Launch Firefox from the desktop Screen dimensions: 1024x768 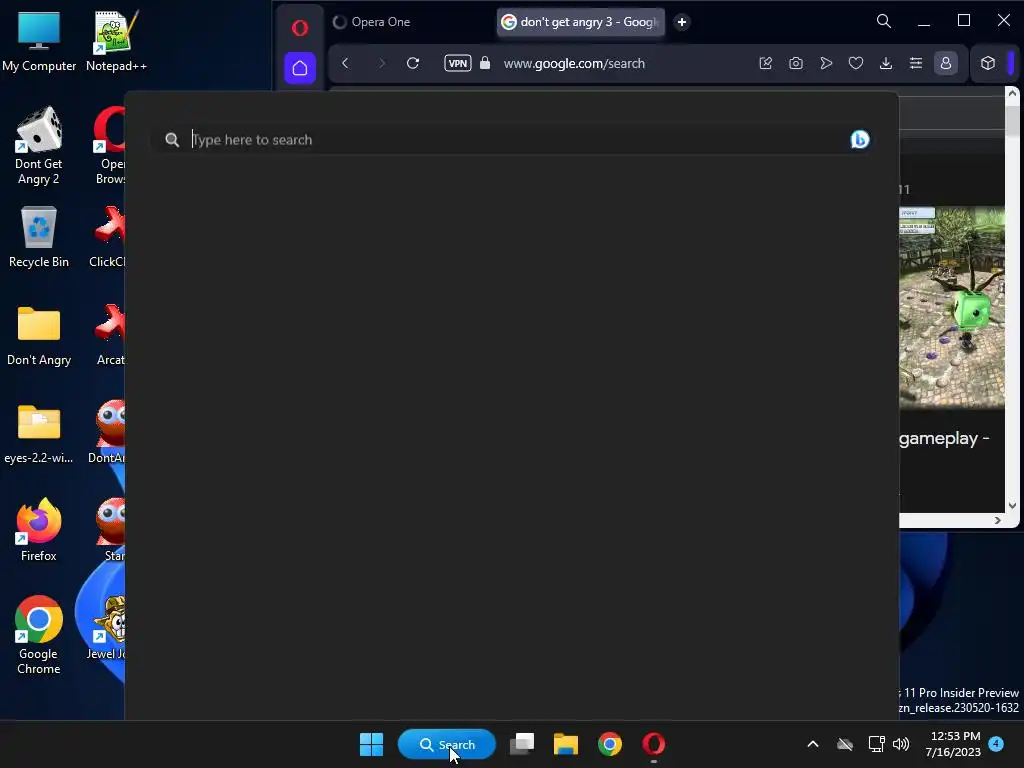tap(39, 530)
